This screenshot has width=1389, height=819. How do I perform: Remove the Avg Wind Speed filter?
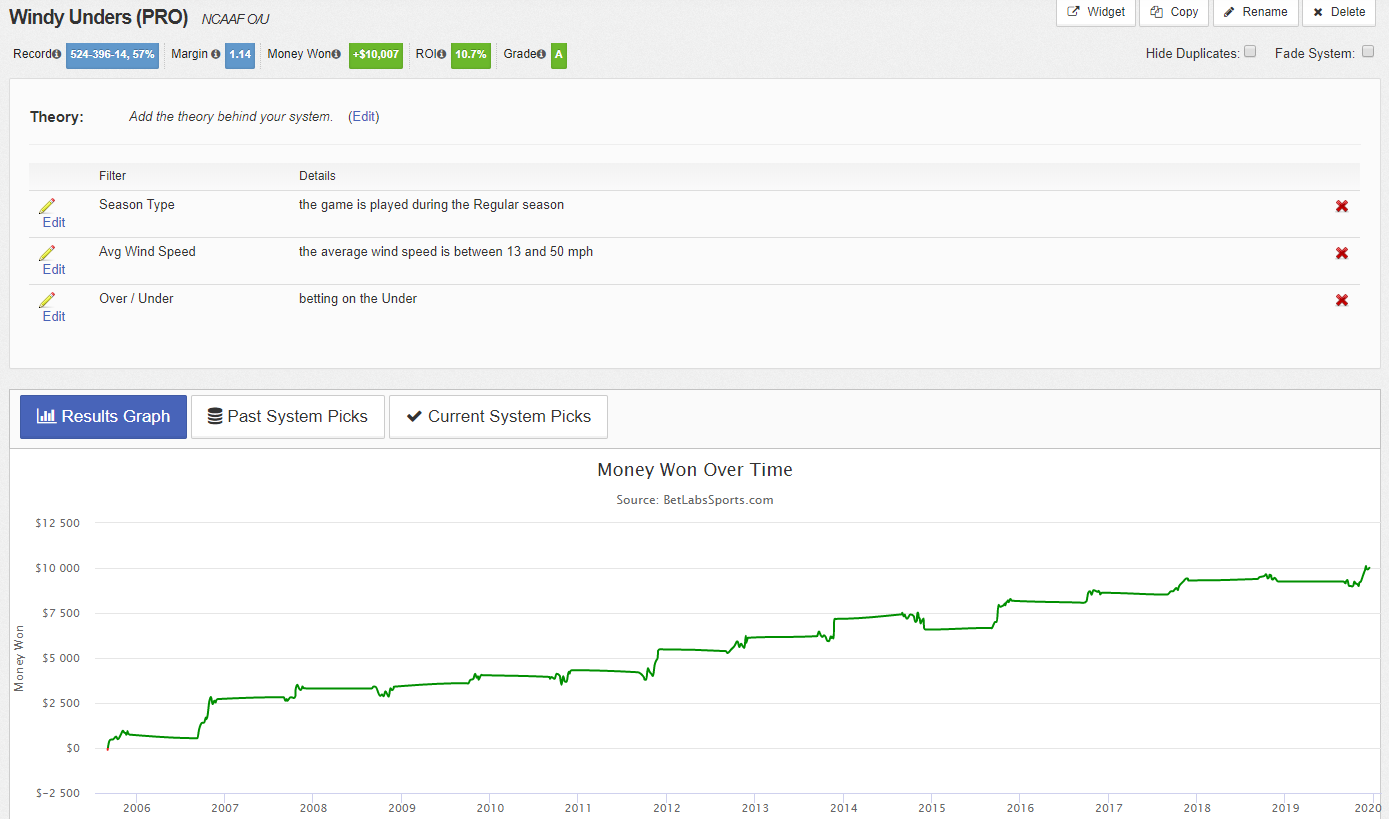(1342, 253)
